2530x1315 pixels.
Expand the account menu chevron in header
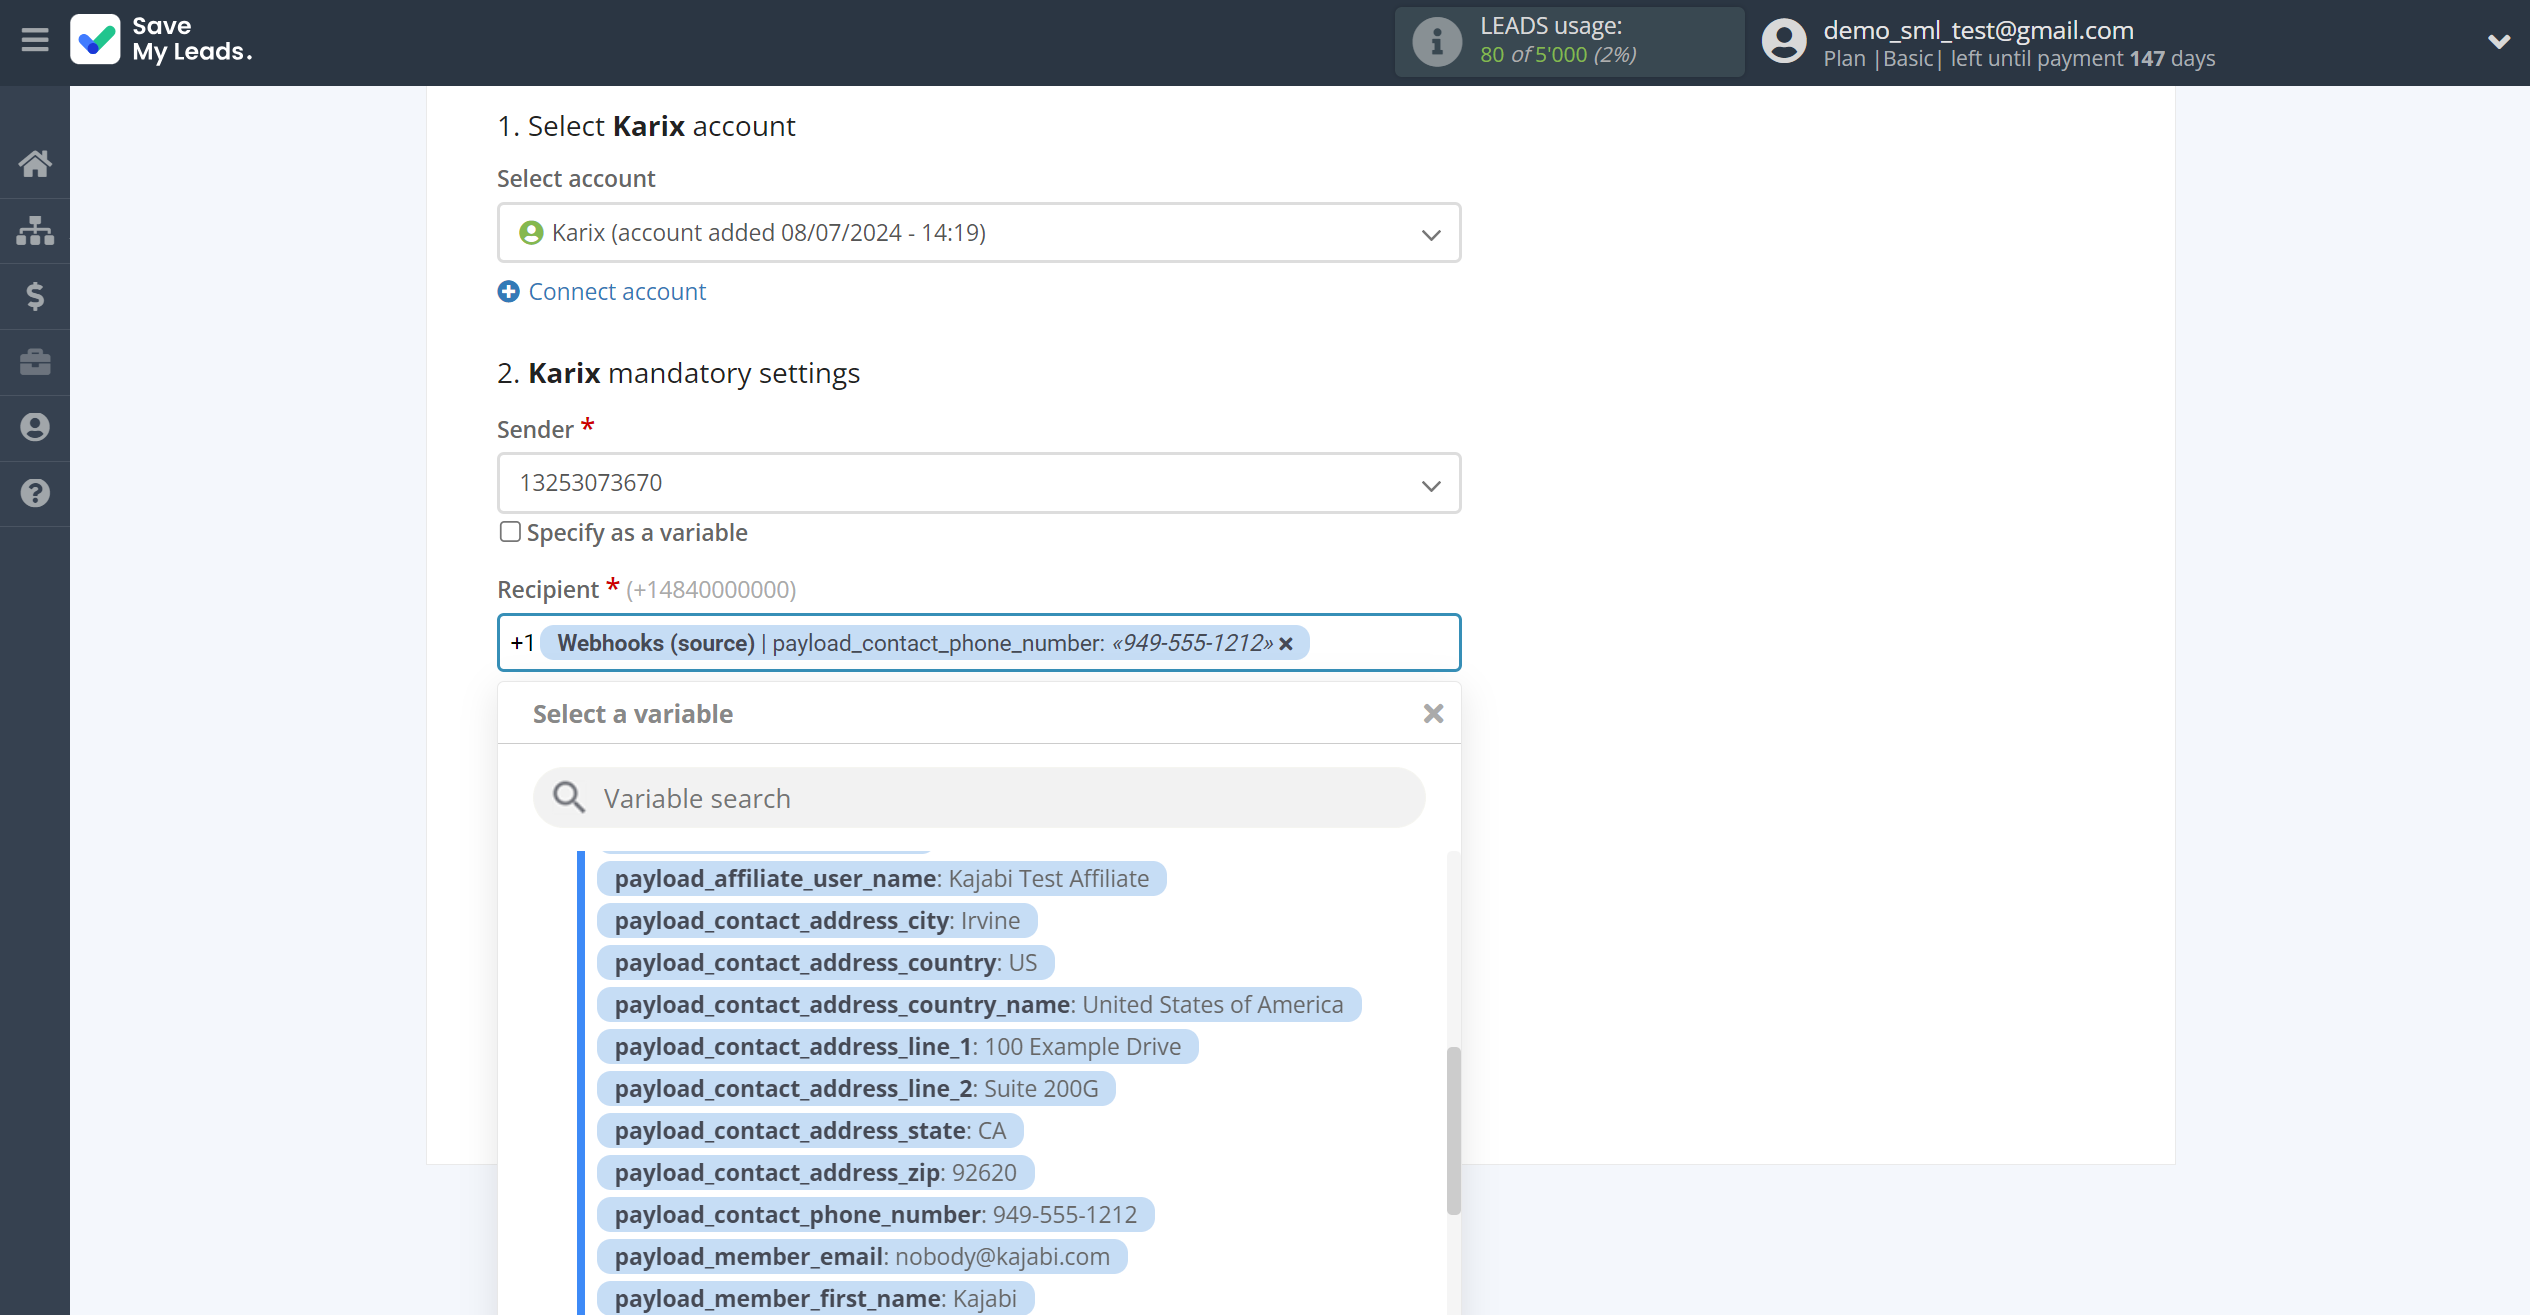click(2498, 42)
